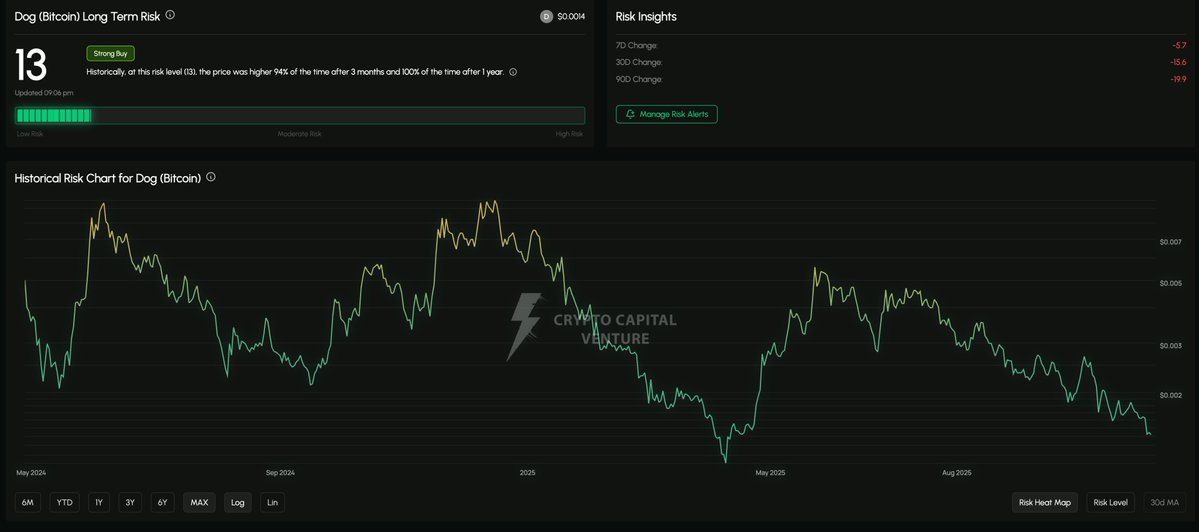Select the YTD time range
1199x532 pixels.
(65, 502)
